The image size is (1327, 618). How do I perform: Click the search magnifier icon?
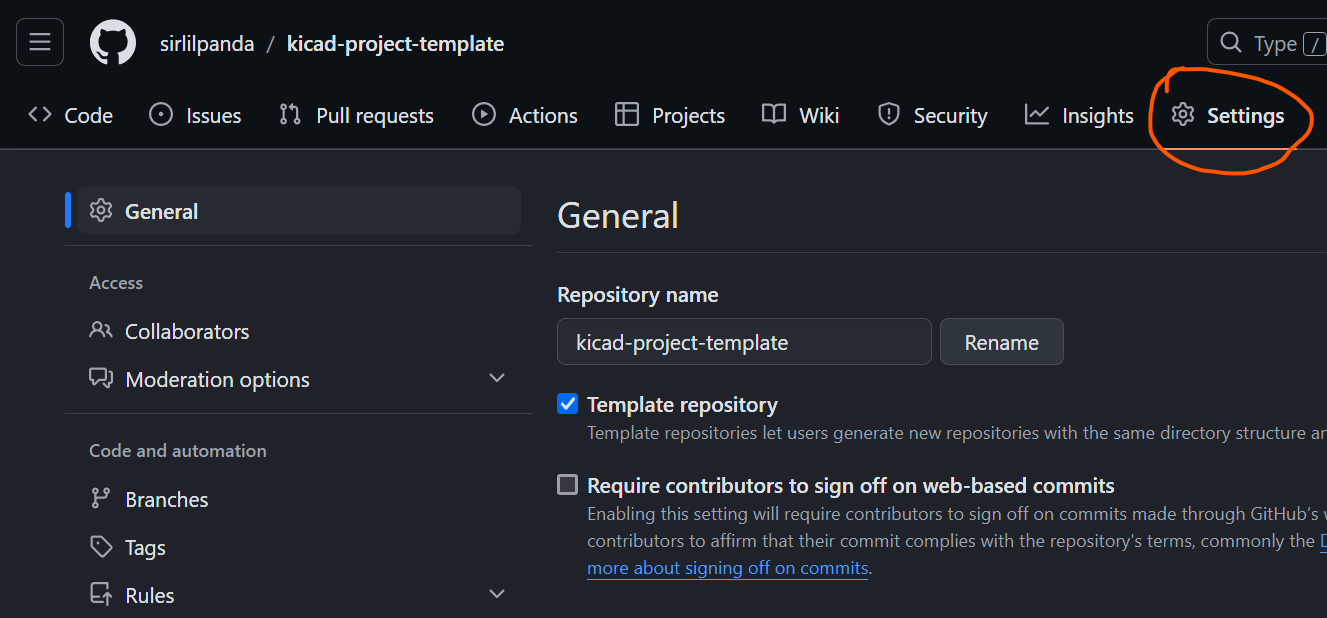(1230, 43)
